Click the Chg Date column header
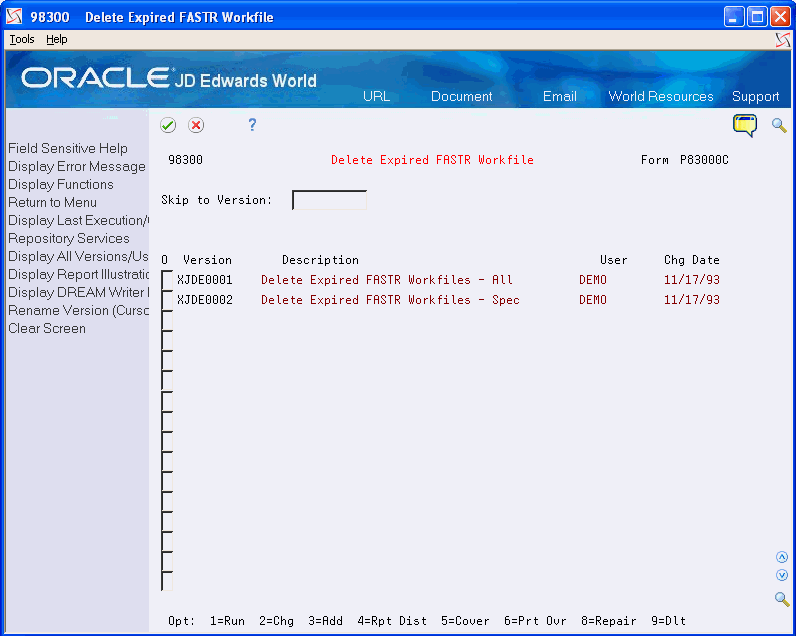Image resolution: width=796 pixels, height=636 pixels. [691, 260]
